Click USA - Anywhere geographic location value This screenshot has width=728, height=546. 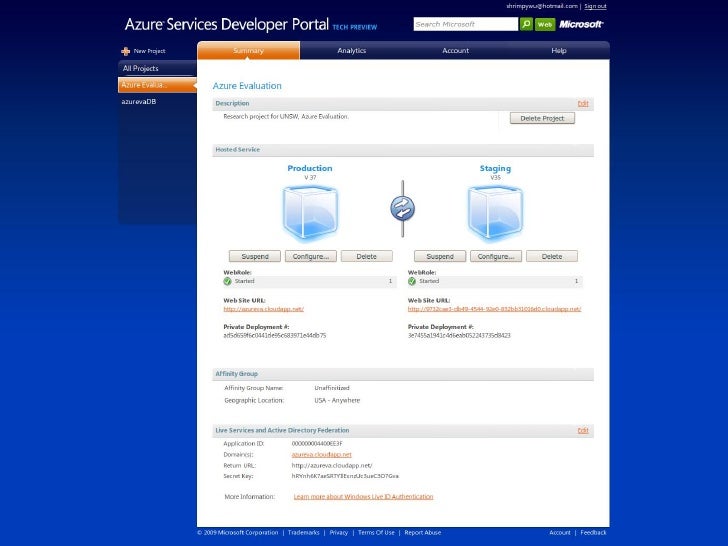pyautogui.click(x=337, y=400)
